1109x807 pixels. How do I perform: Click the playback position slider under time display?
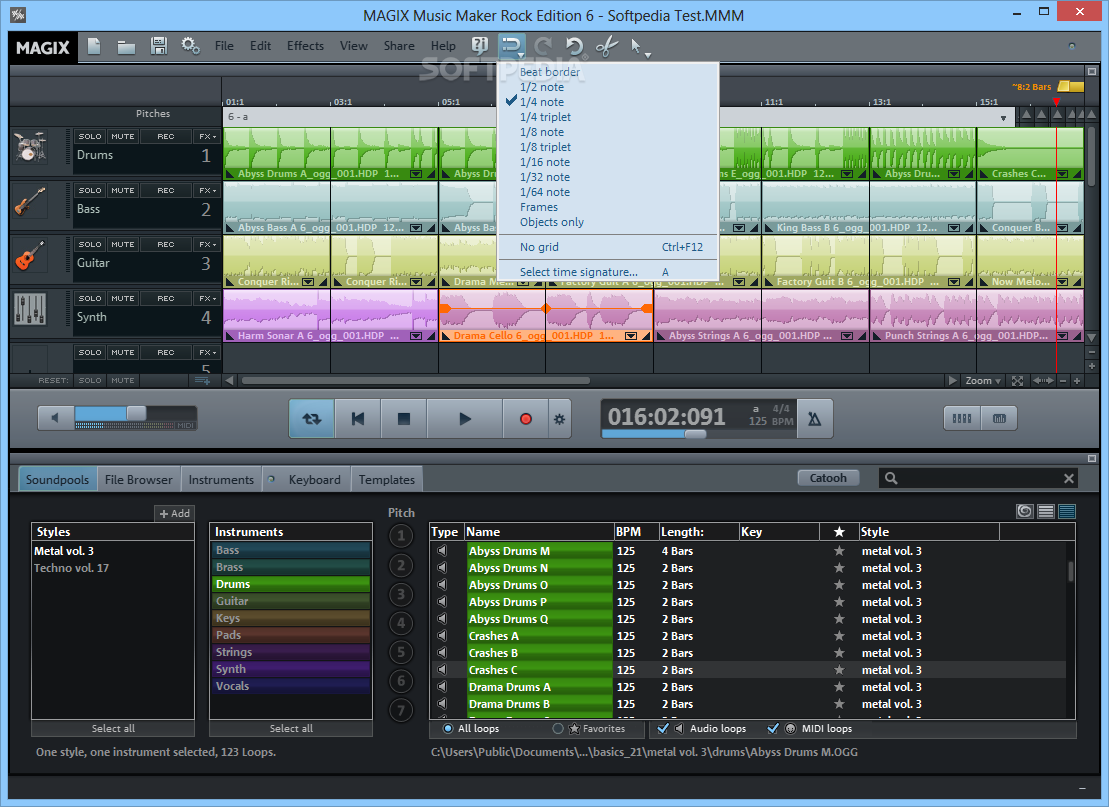tap(695, 434)
